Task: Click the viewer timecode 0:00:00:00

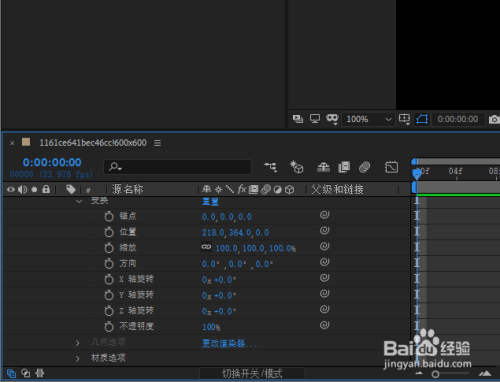Action: [x=458, y=119]
